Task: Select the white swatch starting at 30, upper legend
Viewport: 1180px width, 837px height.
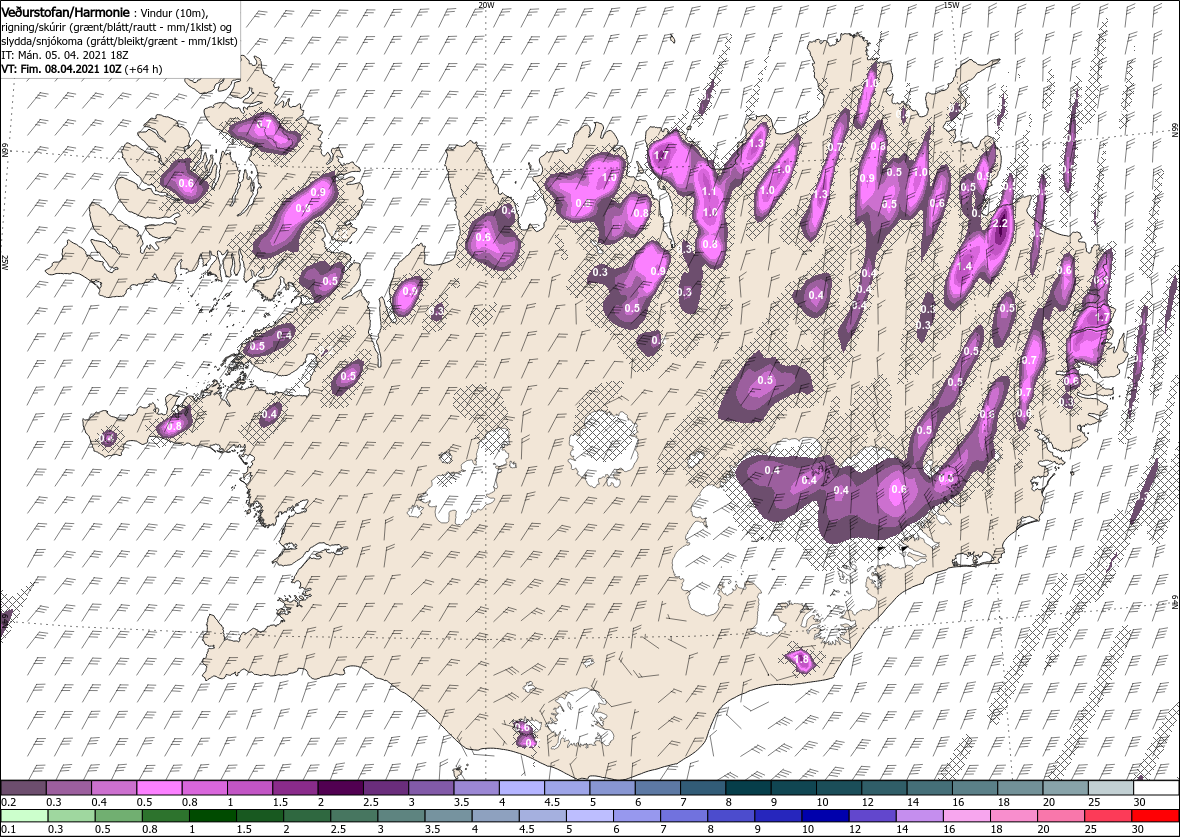Action: point(1156,788)
